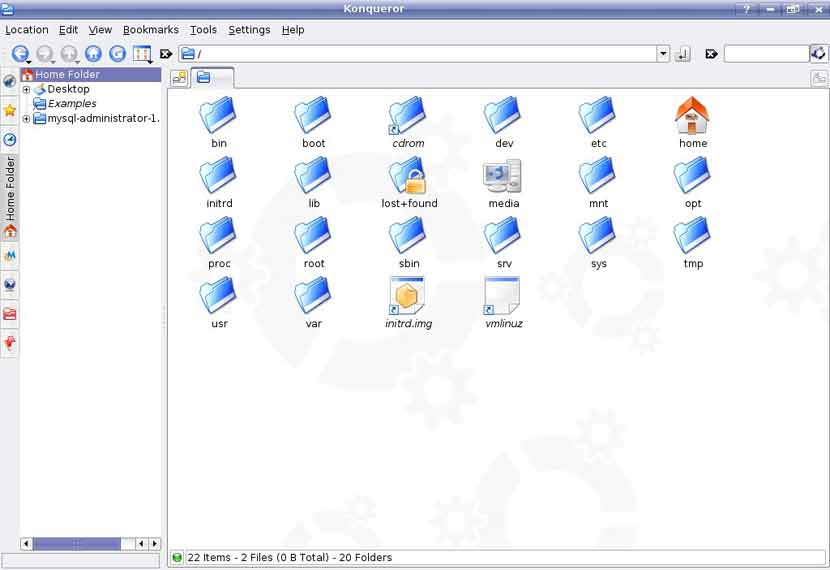Open the View menu

click(100, 30)
